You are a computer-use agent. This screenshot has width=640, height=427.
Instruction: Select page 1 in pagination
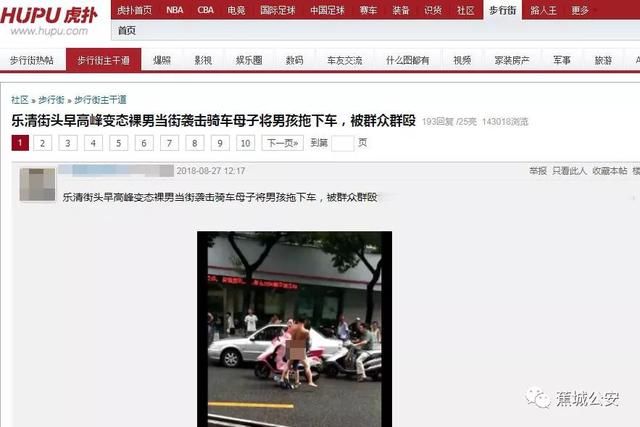point(20,143)
